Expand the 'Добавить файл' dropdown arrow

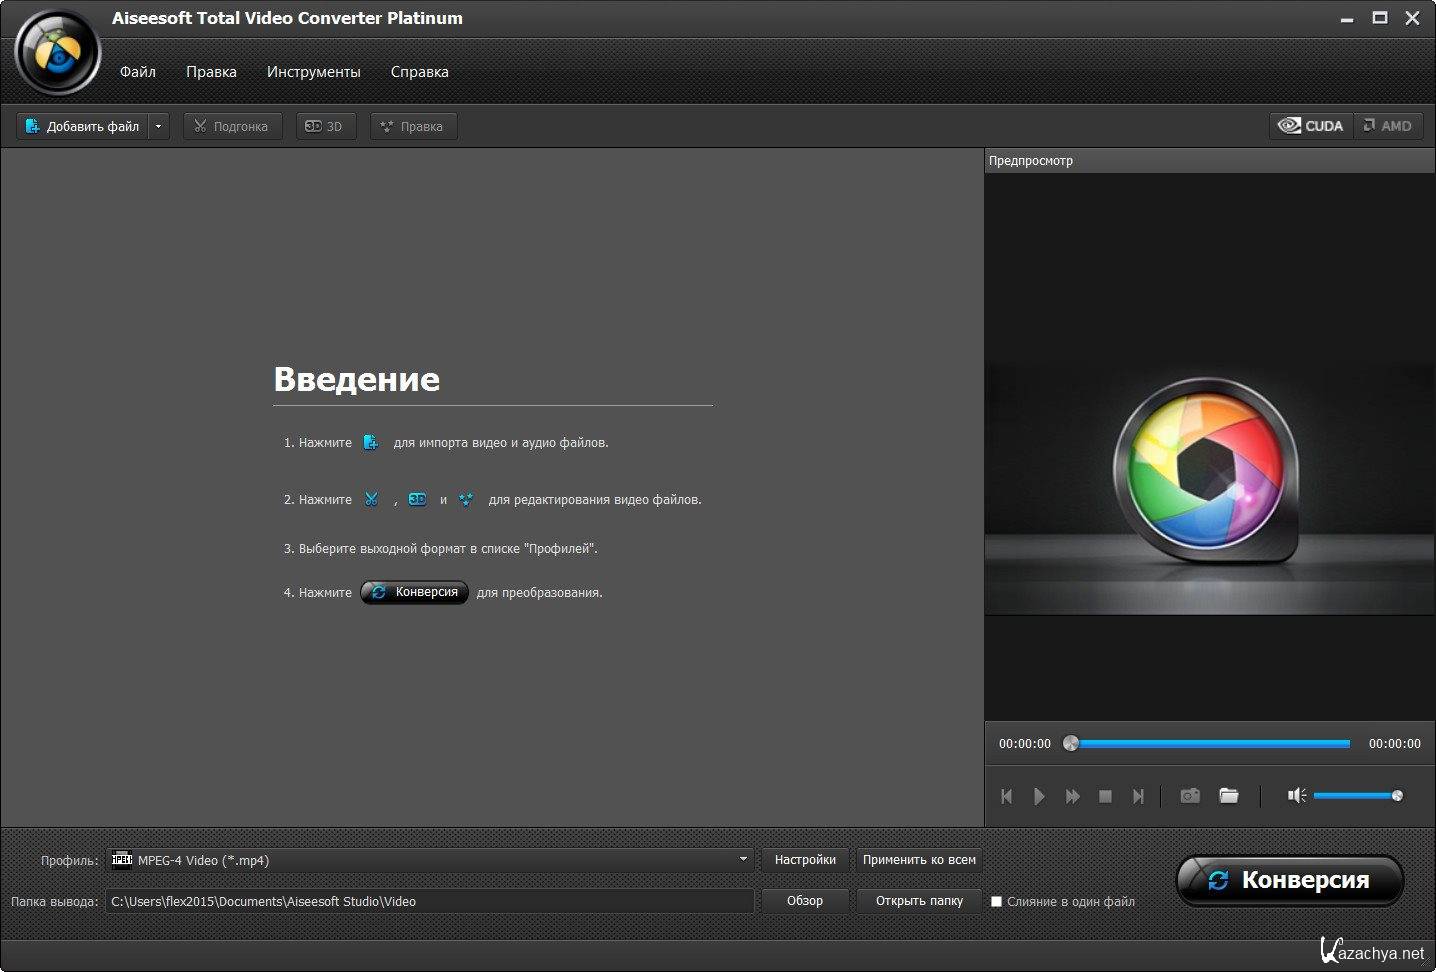(x=159, y=126)
